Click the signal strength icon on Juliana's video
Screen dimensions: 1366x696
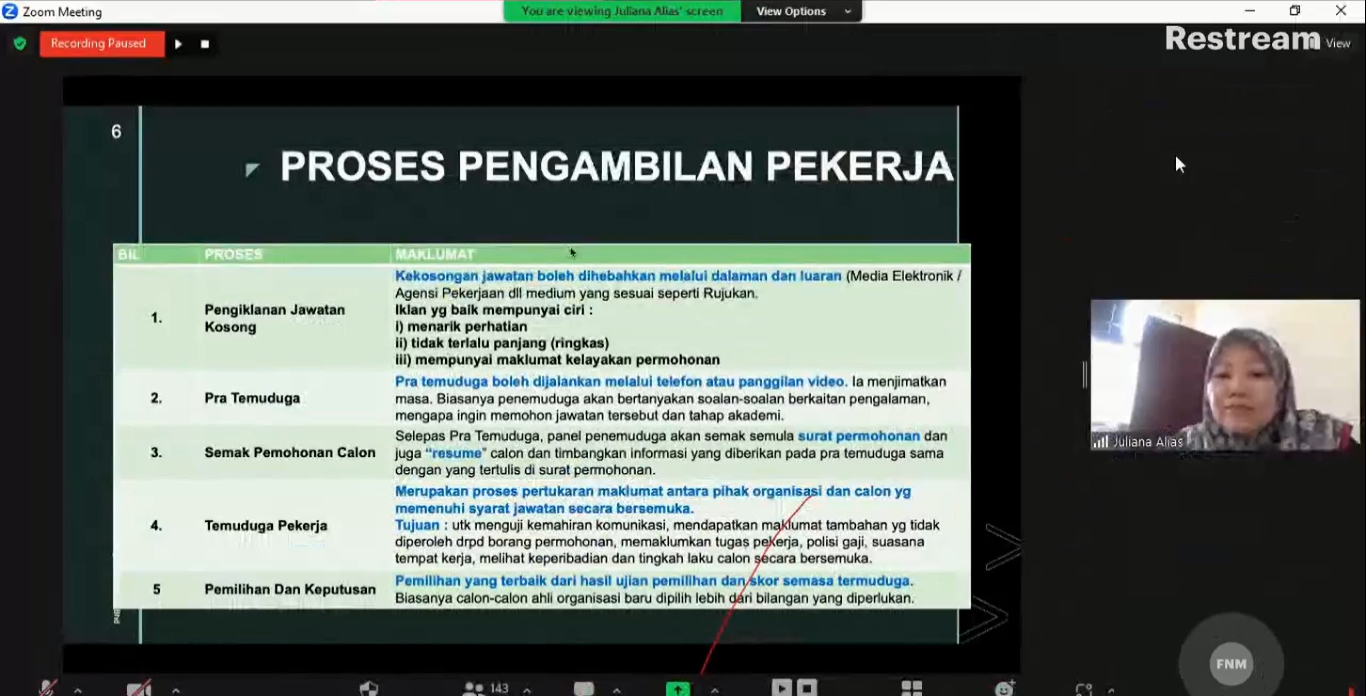[x=1100, y=442]
